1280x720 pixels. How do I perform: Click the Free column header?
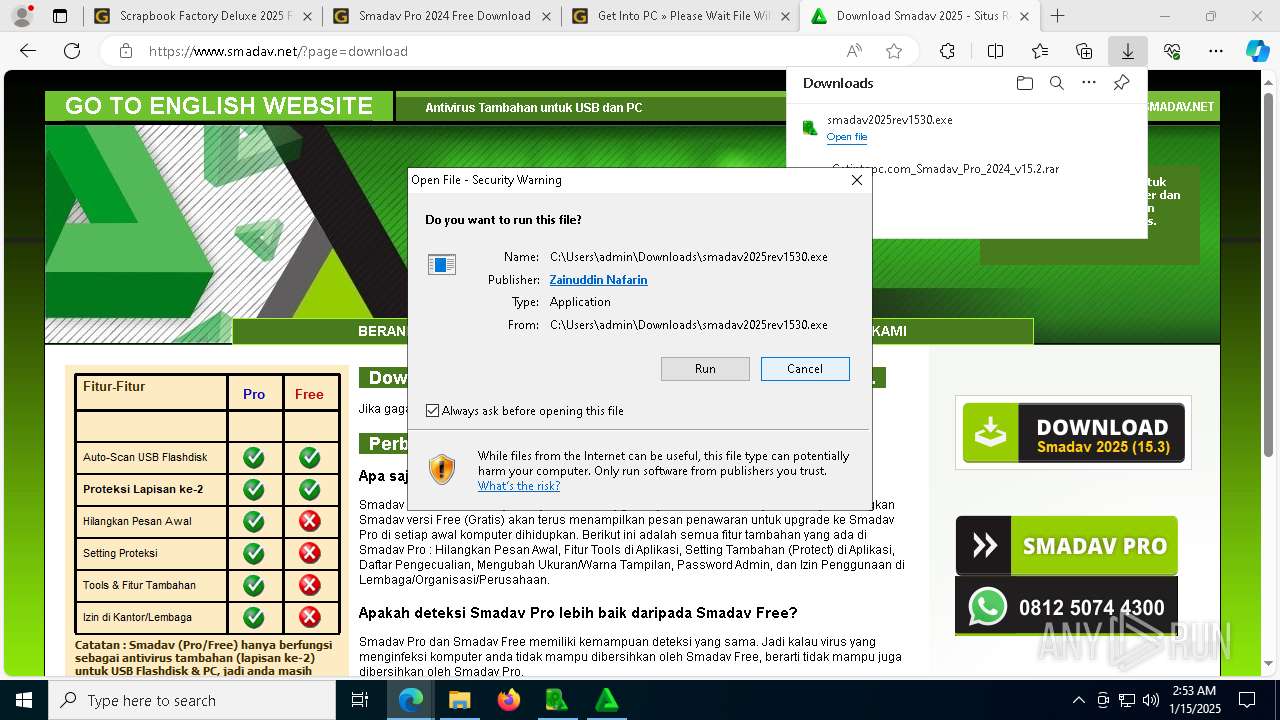tap(309, 394)
